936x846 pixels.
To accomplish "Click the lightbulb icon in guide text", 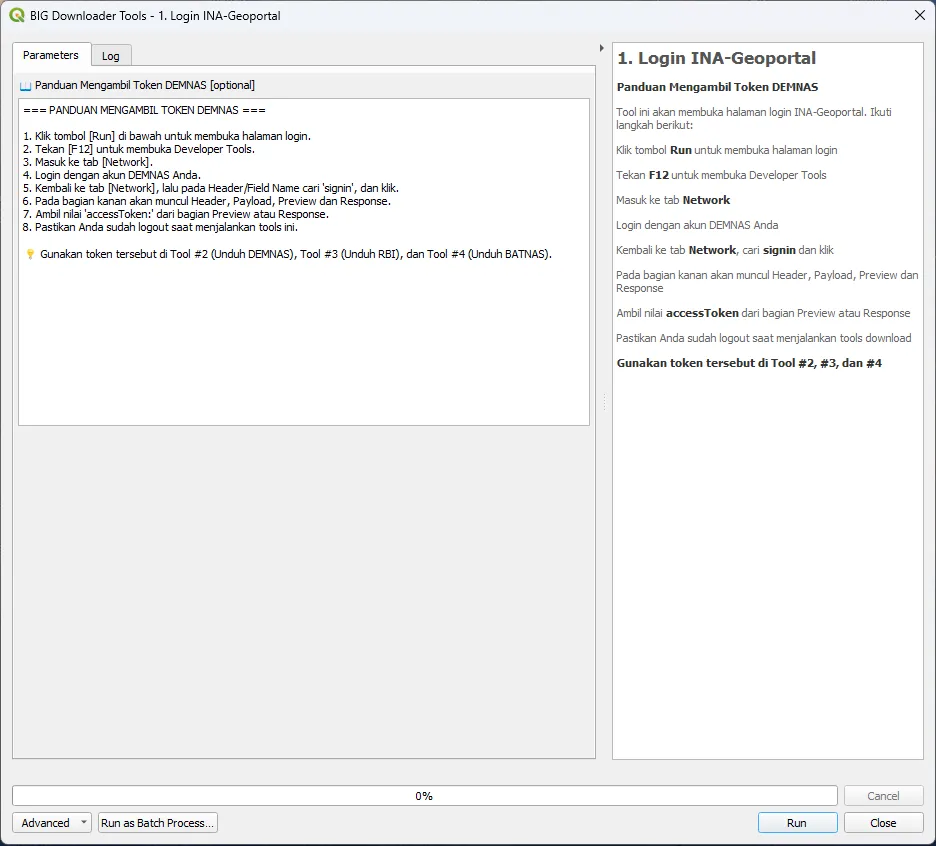I will 30,254.
